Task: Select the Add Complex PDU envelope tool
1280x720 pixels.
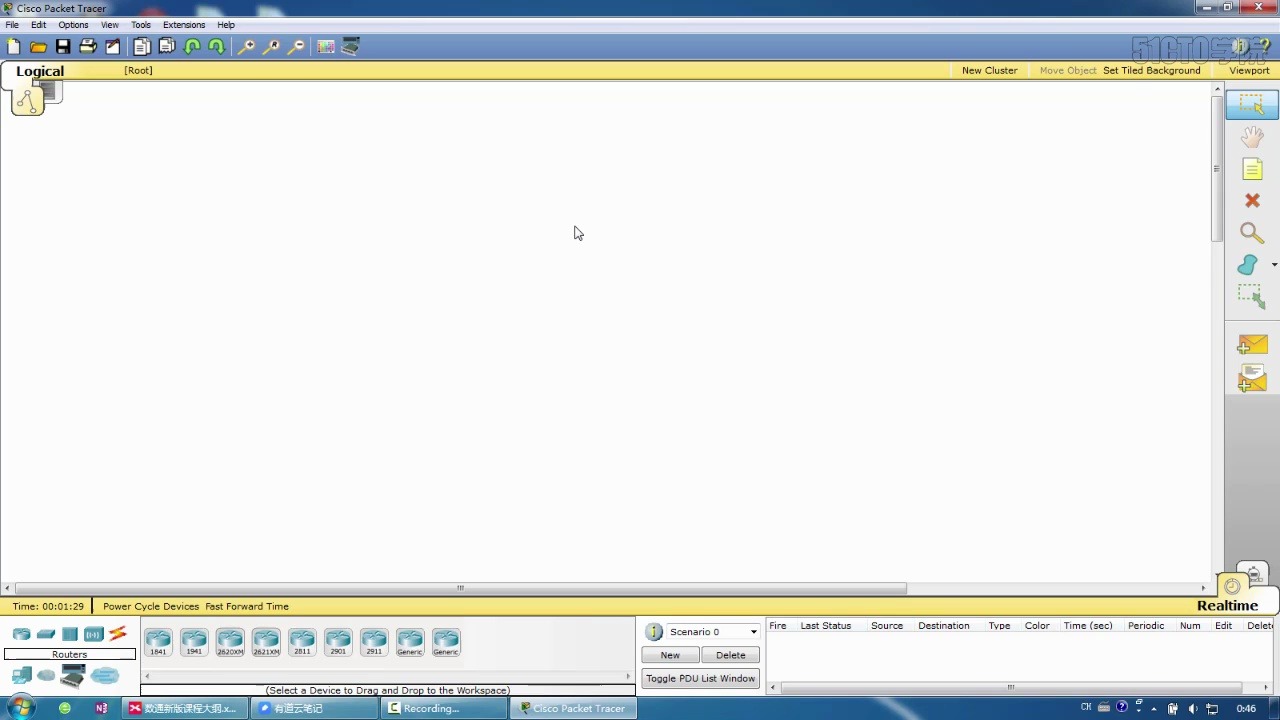Action: (x=1252, y=378)
